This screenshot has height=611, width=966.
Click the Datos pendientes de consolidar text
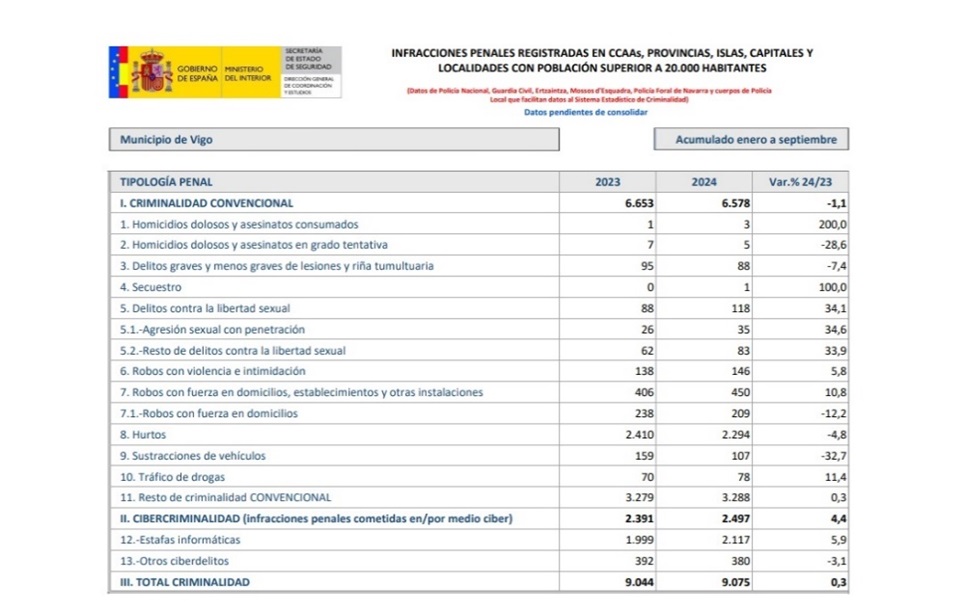pyautogui.click(x=578, y=112)
